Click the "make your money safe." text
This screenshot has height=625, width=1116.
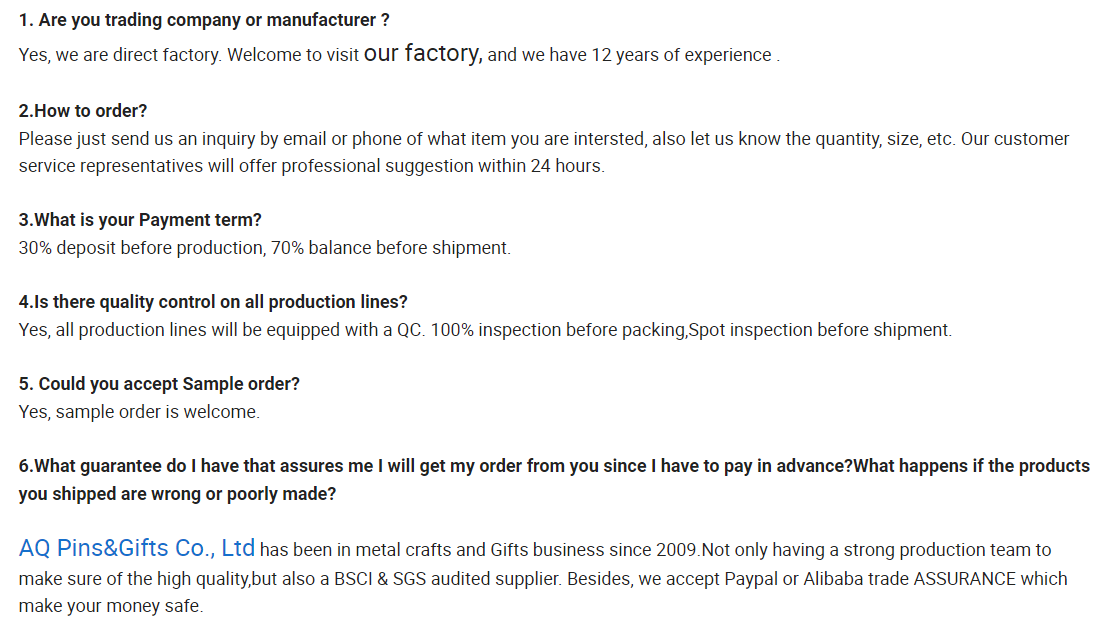110,606
